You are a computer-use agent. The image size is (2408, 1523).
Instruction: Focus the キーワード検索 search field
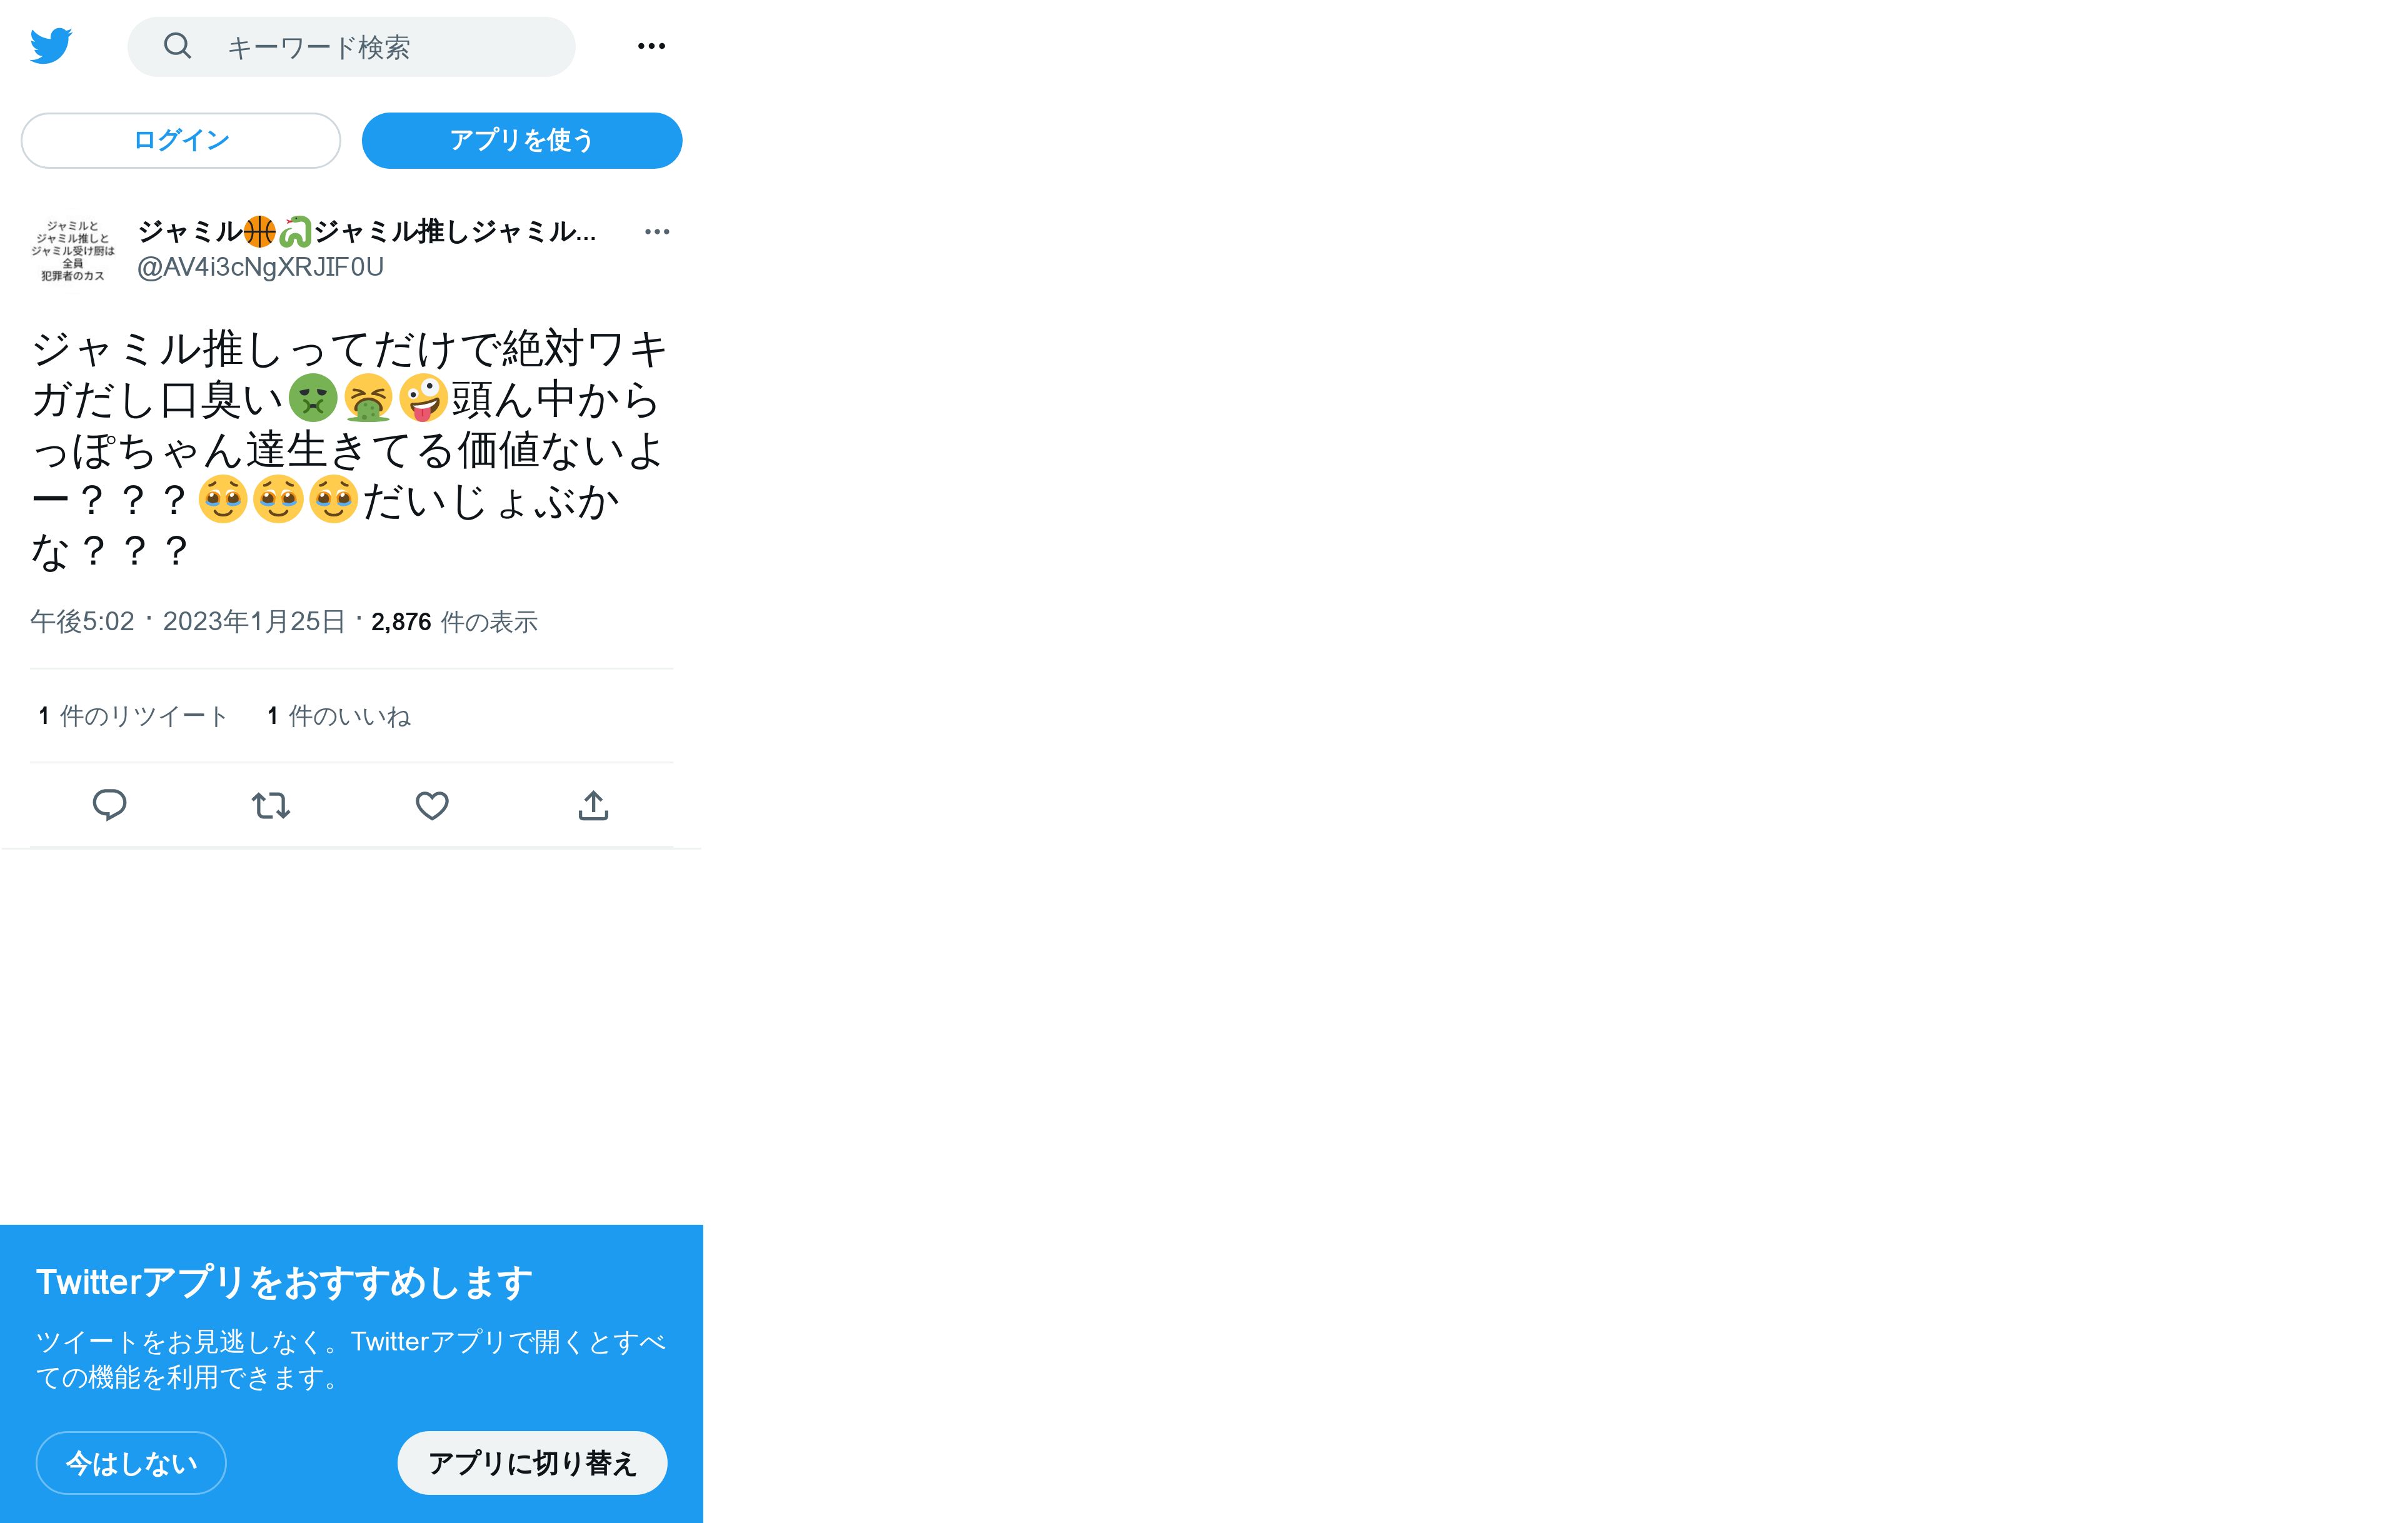click(x=352, y=47)
